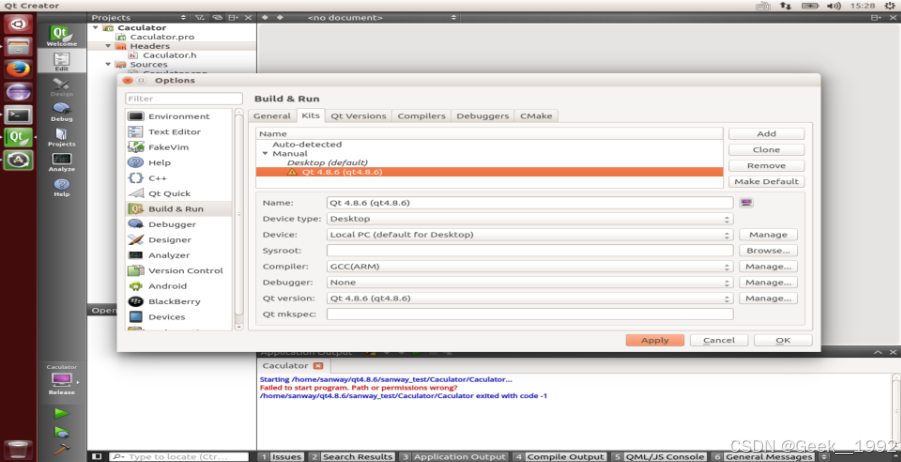
Task: Click in the Options Filter field
Action: [x=183, y=98]
